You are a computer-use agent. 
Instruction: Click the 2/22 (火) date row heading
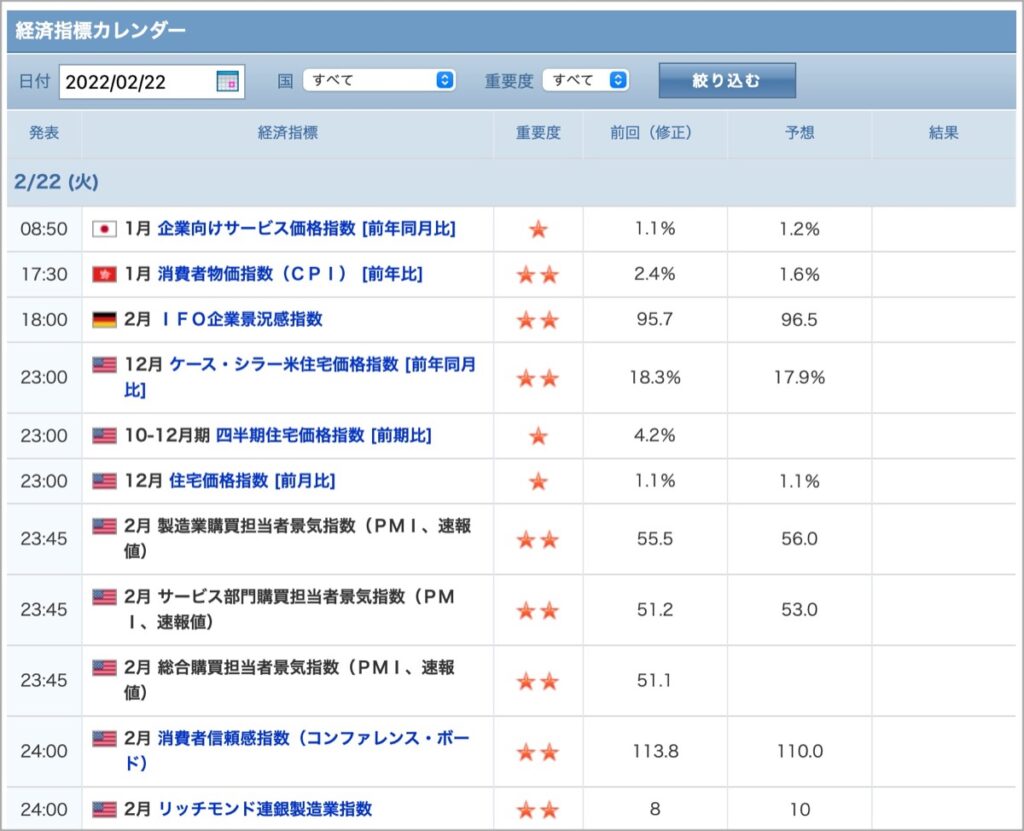point(56,182)
